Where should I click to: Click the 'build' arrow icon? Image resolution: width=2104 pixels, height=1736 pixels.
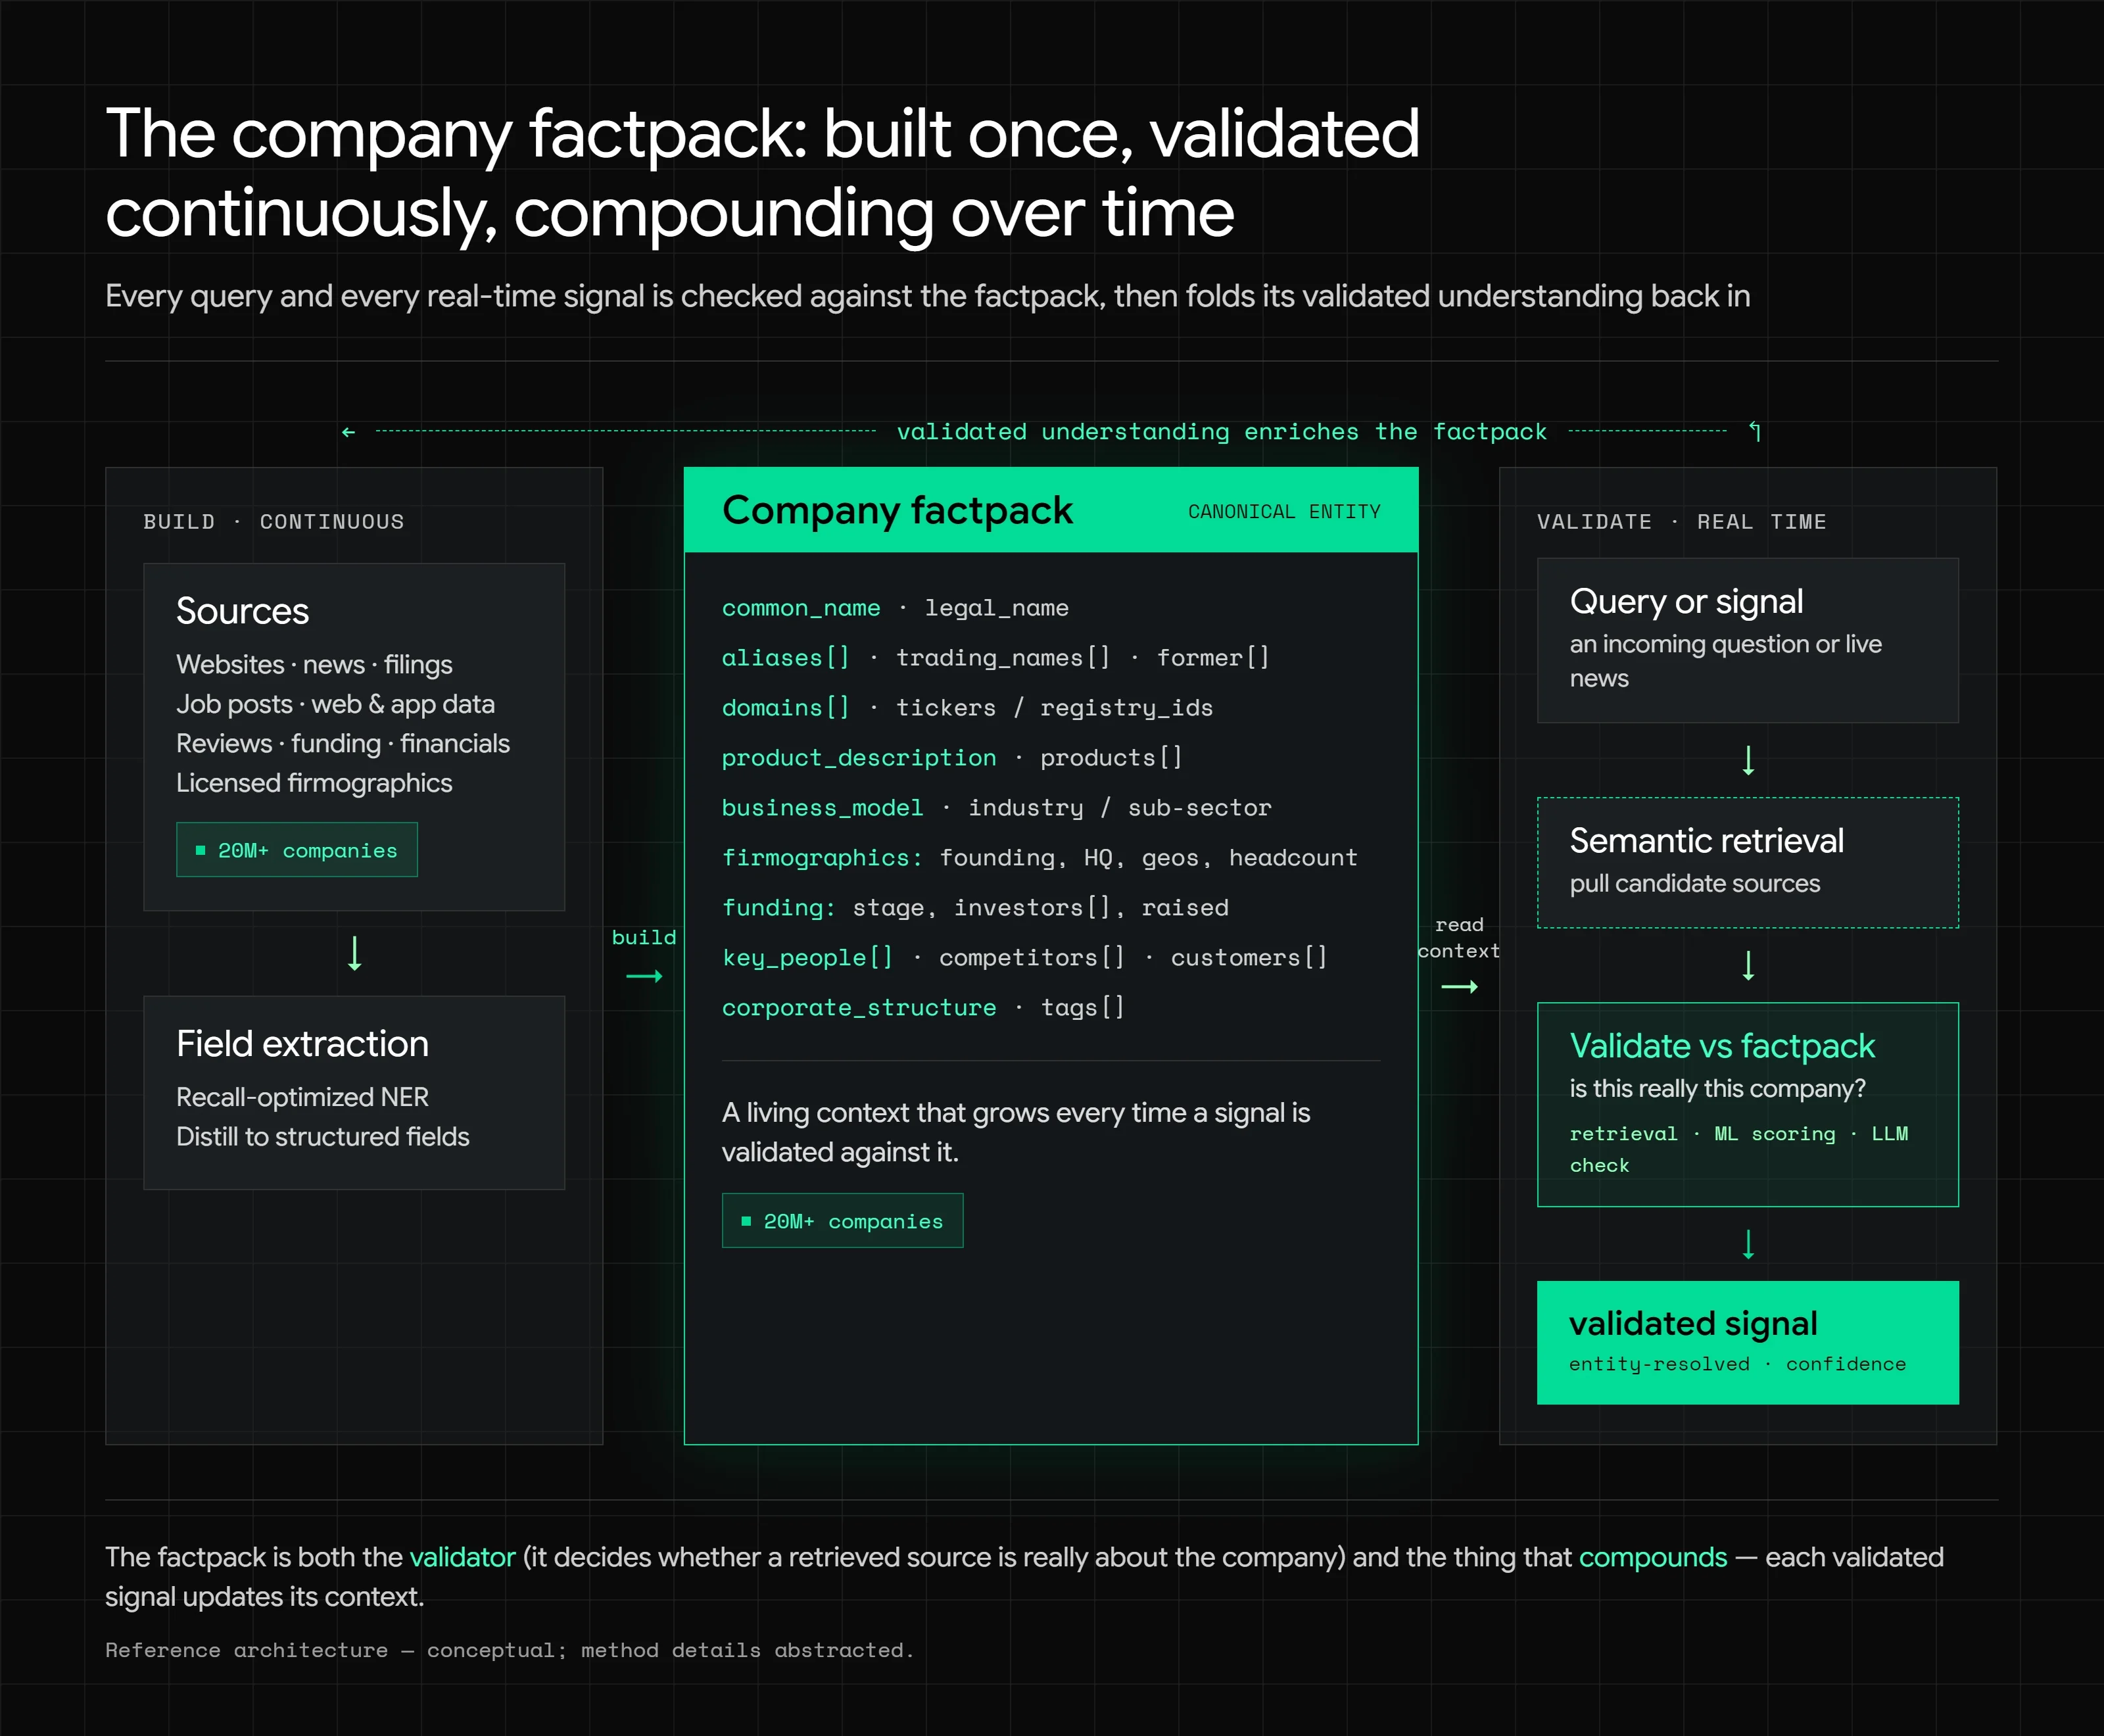pyautogui.click(x=644, y=976)
